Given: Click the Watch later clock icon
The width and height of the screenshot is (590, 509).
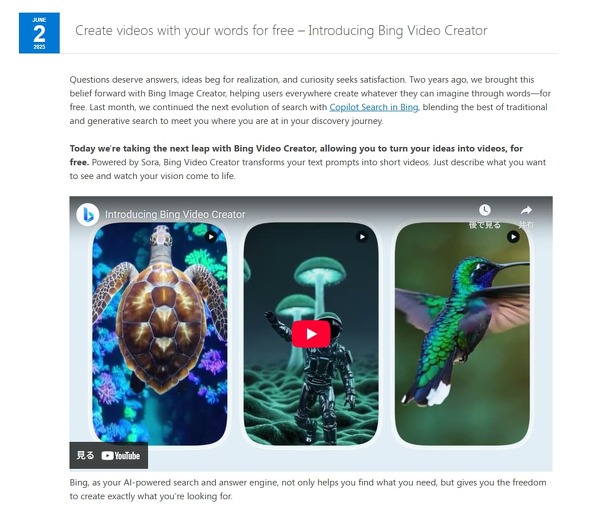Looking at the screenshot, I should coord(485,210).
